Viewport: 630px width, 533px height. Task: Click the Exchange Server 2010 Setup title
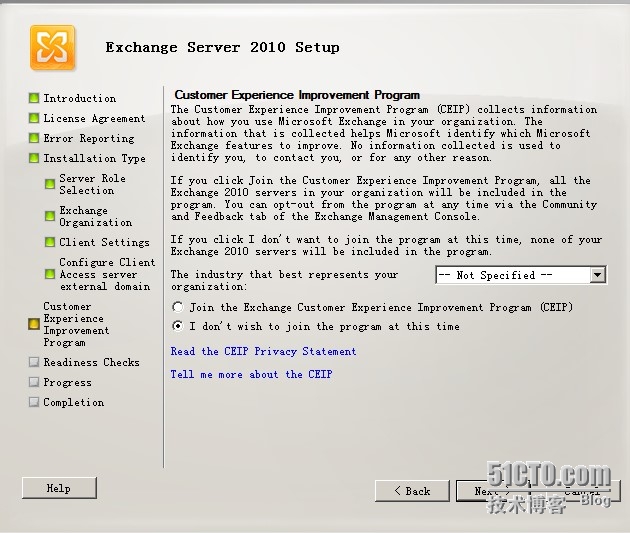[223, 47]
